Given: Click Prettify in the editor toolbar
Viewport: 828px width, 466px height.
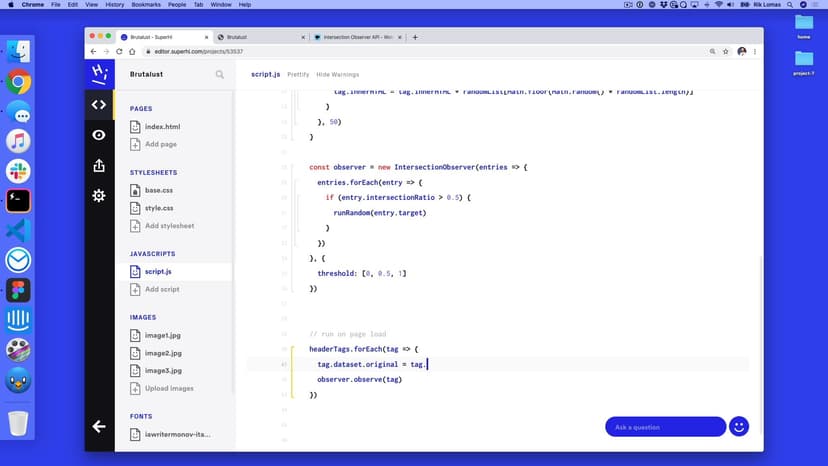Looking at the screenshot, I should (x=298, y=74).
